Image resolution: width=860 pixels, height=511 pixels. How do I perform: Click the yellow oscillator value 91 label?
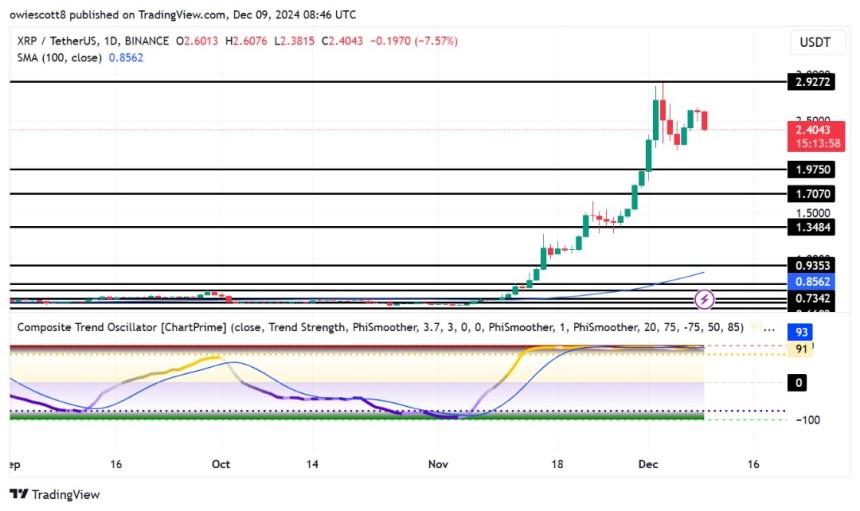tap(801, 349)
